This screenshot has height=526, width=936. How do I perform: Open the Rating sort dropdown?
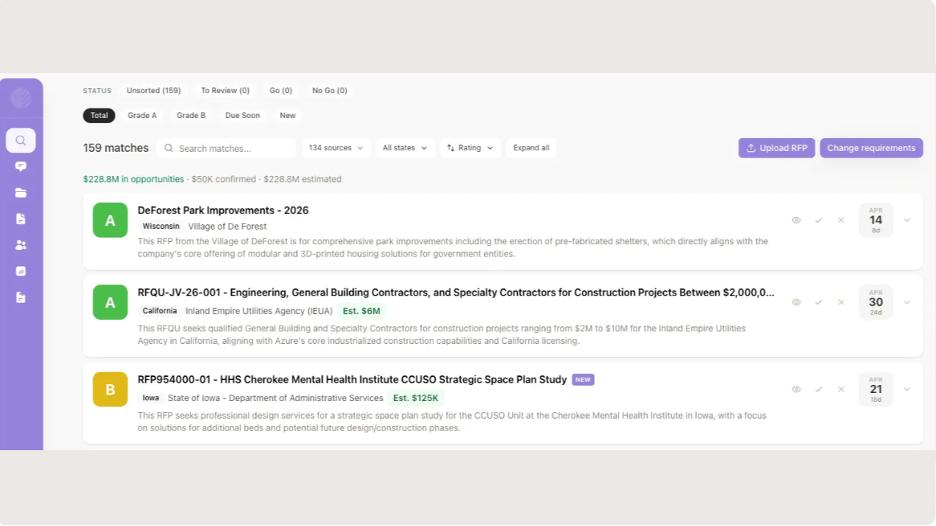[470, 148]
